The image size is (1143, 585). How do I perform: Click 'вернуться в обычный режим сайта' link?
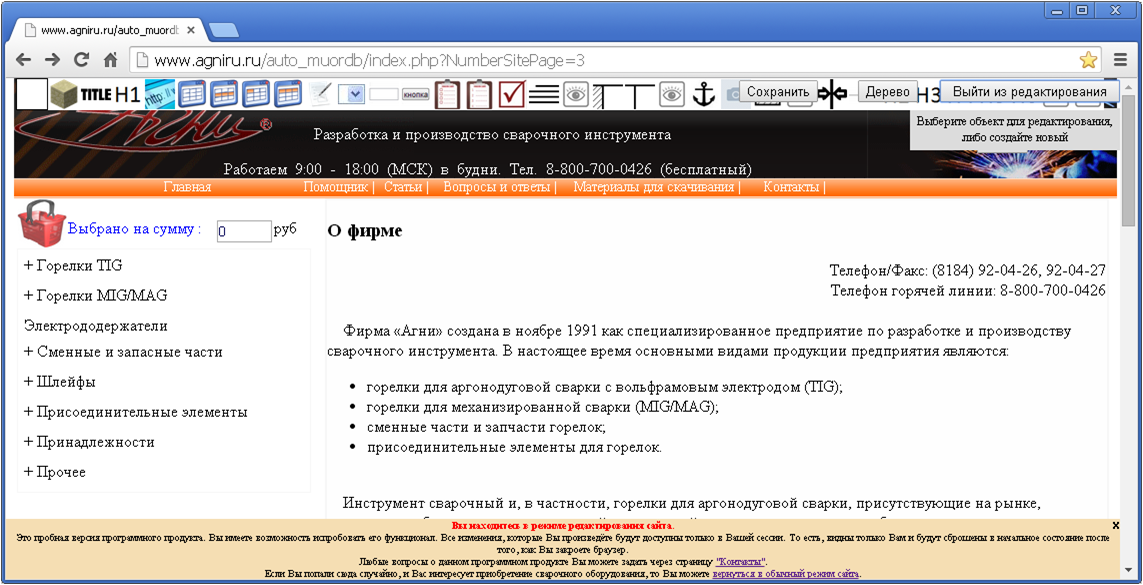pos(786,574)
